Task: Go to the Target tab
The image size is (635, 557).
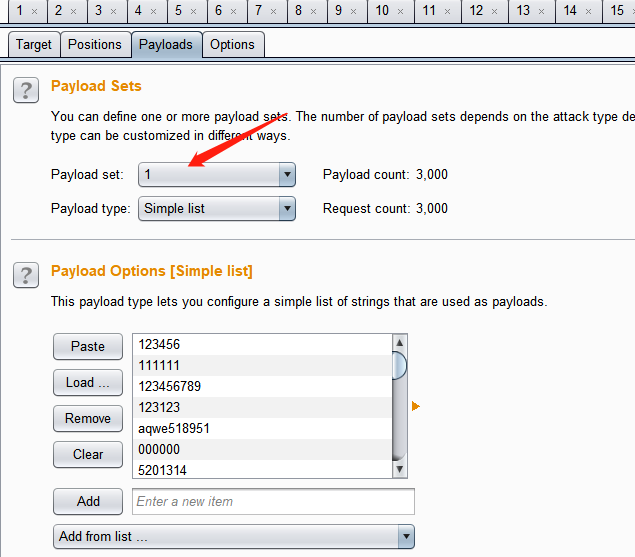Action: [33, 45]
